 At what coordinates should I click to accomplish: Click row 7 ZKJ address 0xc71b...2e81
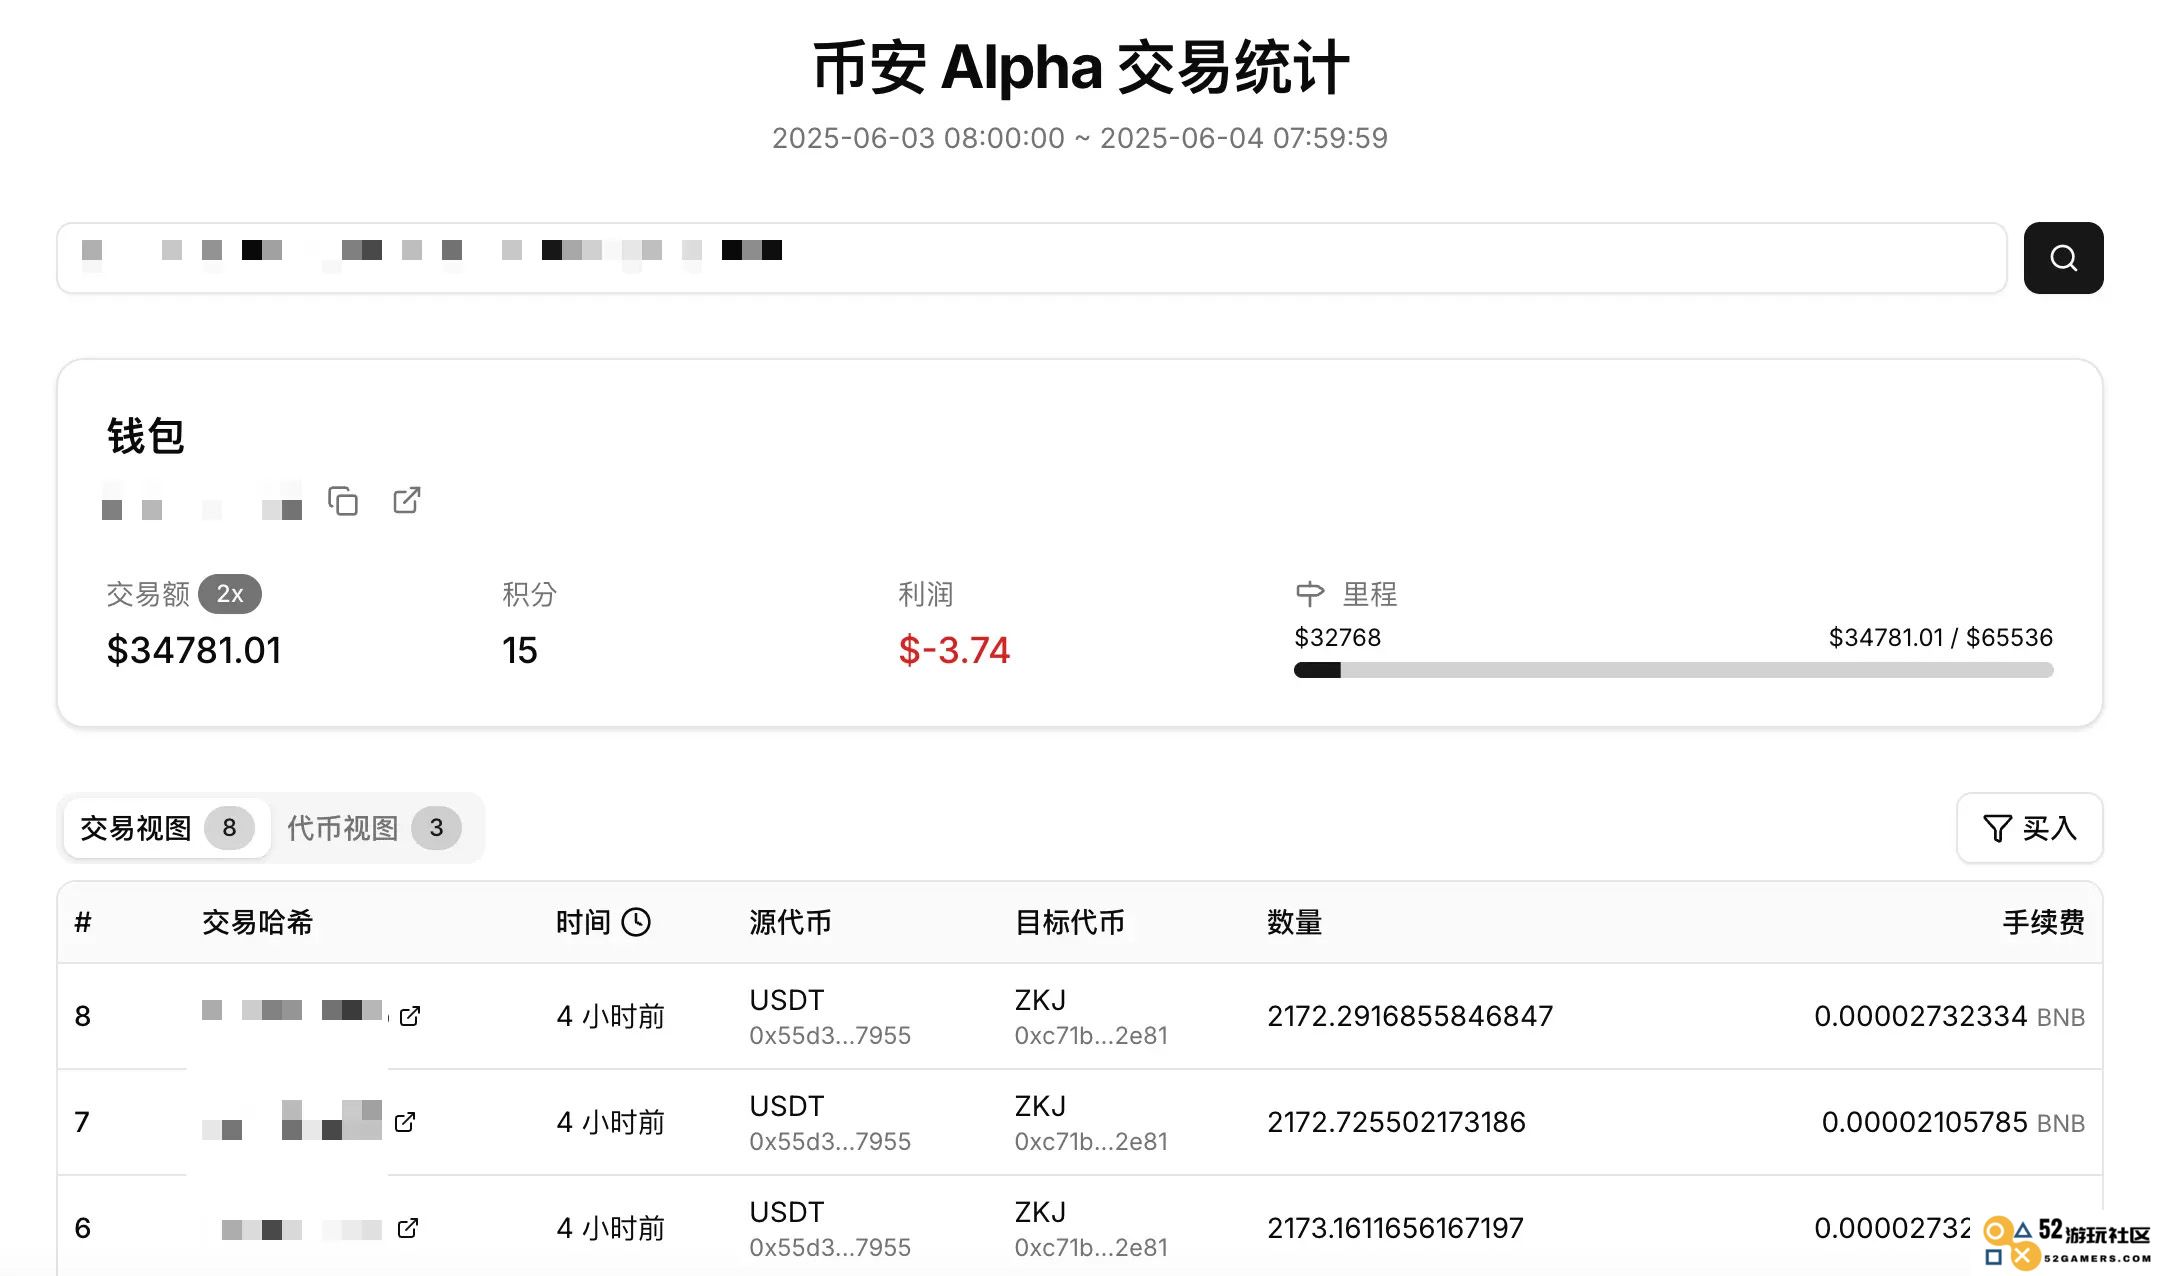(x=1091, y=1142)
